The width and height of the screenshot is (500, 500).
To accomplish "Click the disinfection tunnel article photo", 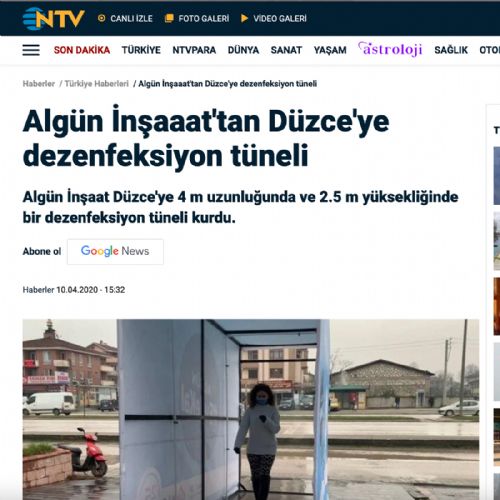I will (x=251, y=409).
